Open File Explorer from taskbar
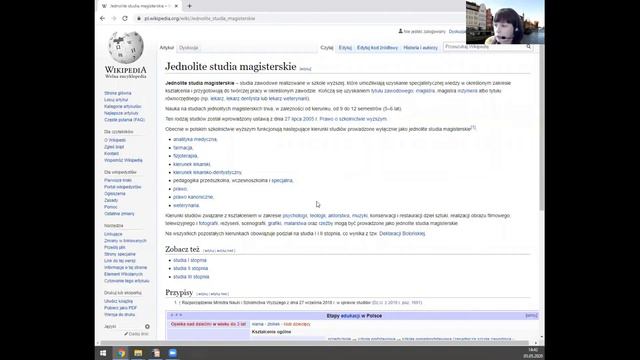Screen dimensions: 640x360 tap(138, 353)
